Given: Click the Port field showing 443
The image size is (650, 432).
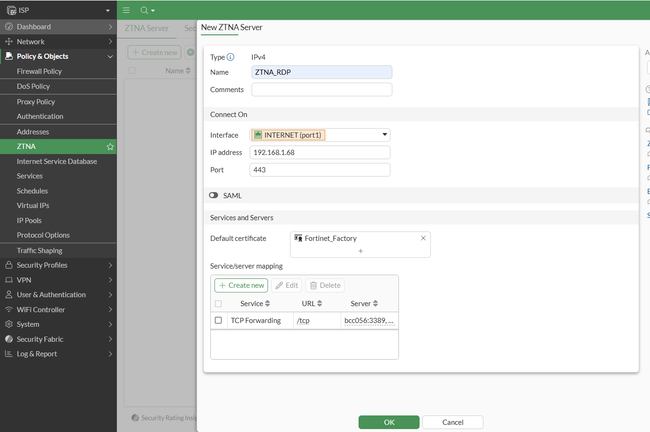Looking at the screenshot, I should pyautogui.click(x=320, y=170).
